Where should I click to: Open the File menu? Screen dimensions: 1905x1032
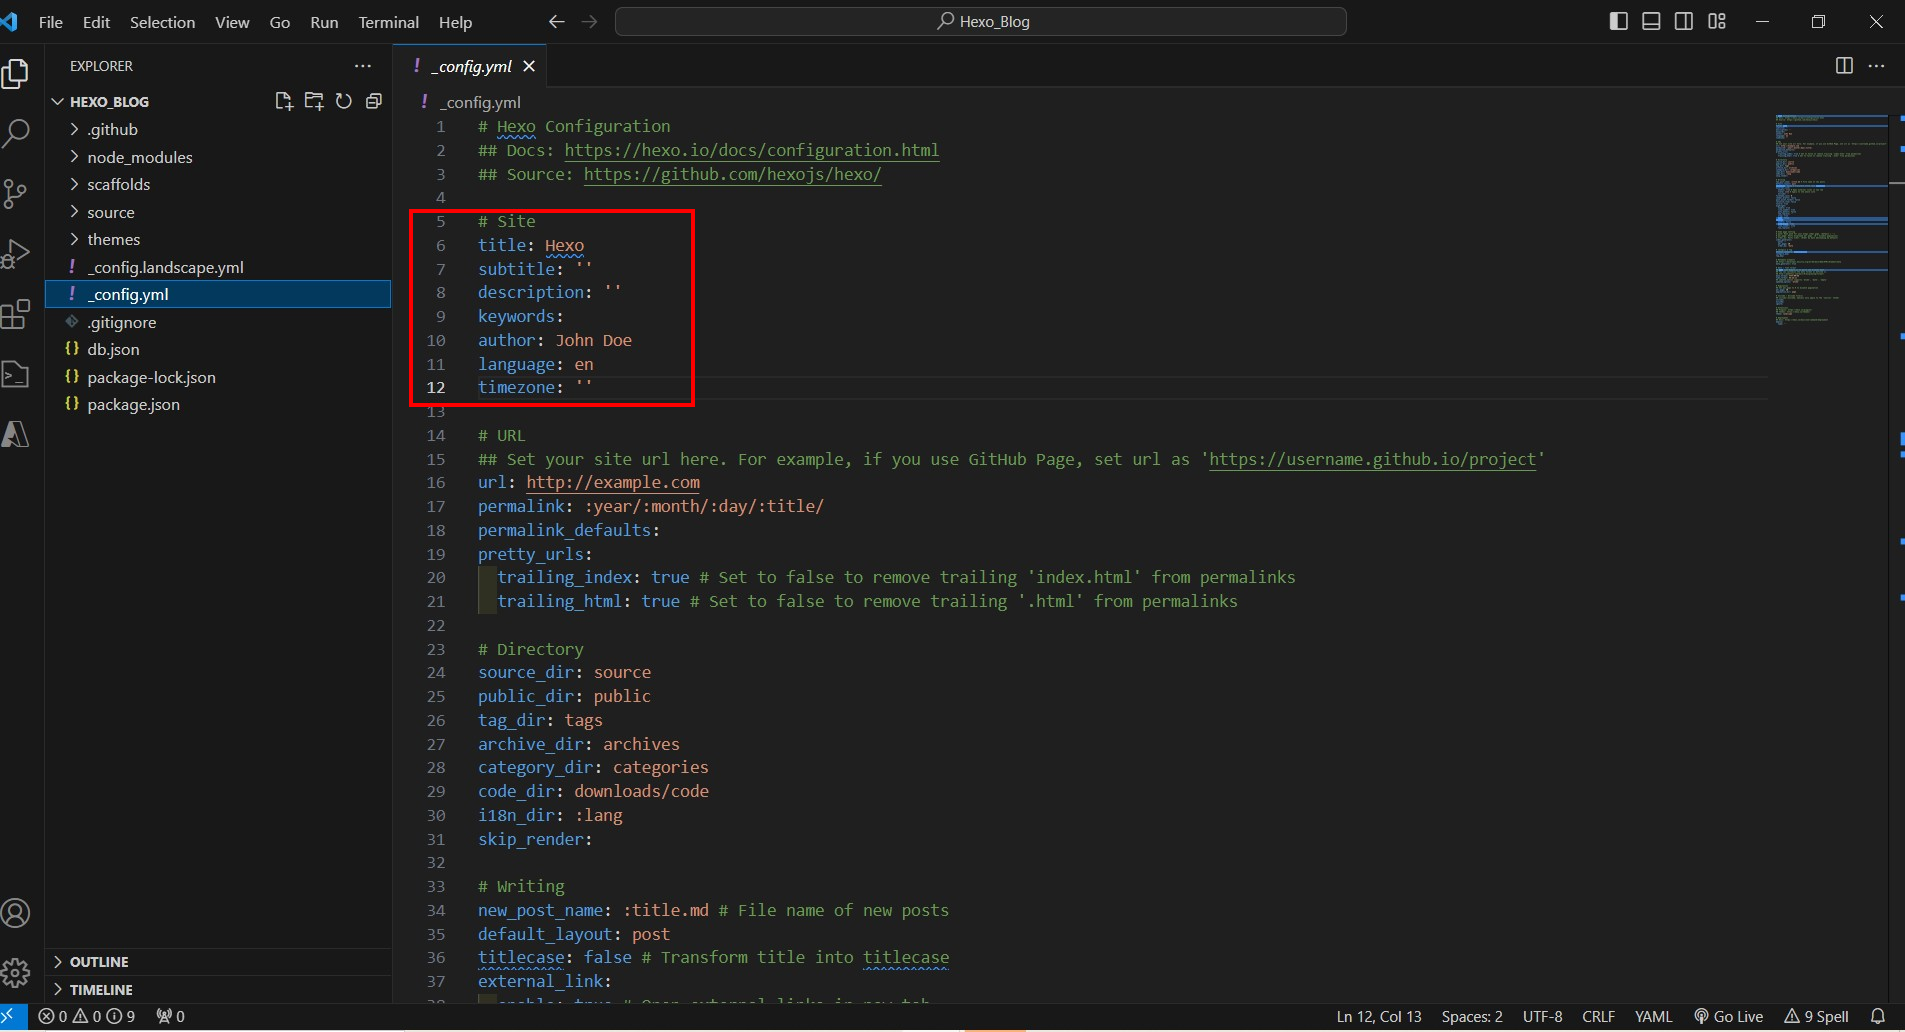pos(51,22)
